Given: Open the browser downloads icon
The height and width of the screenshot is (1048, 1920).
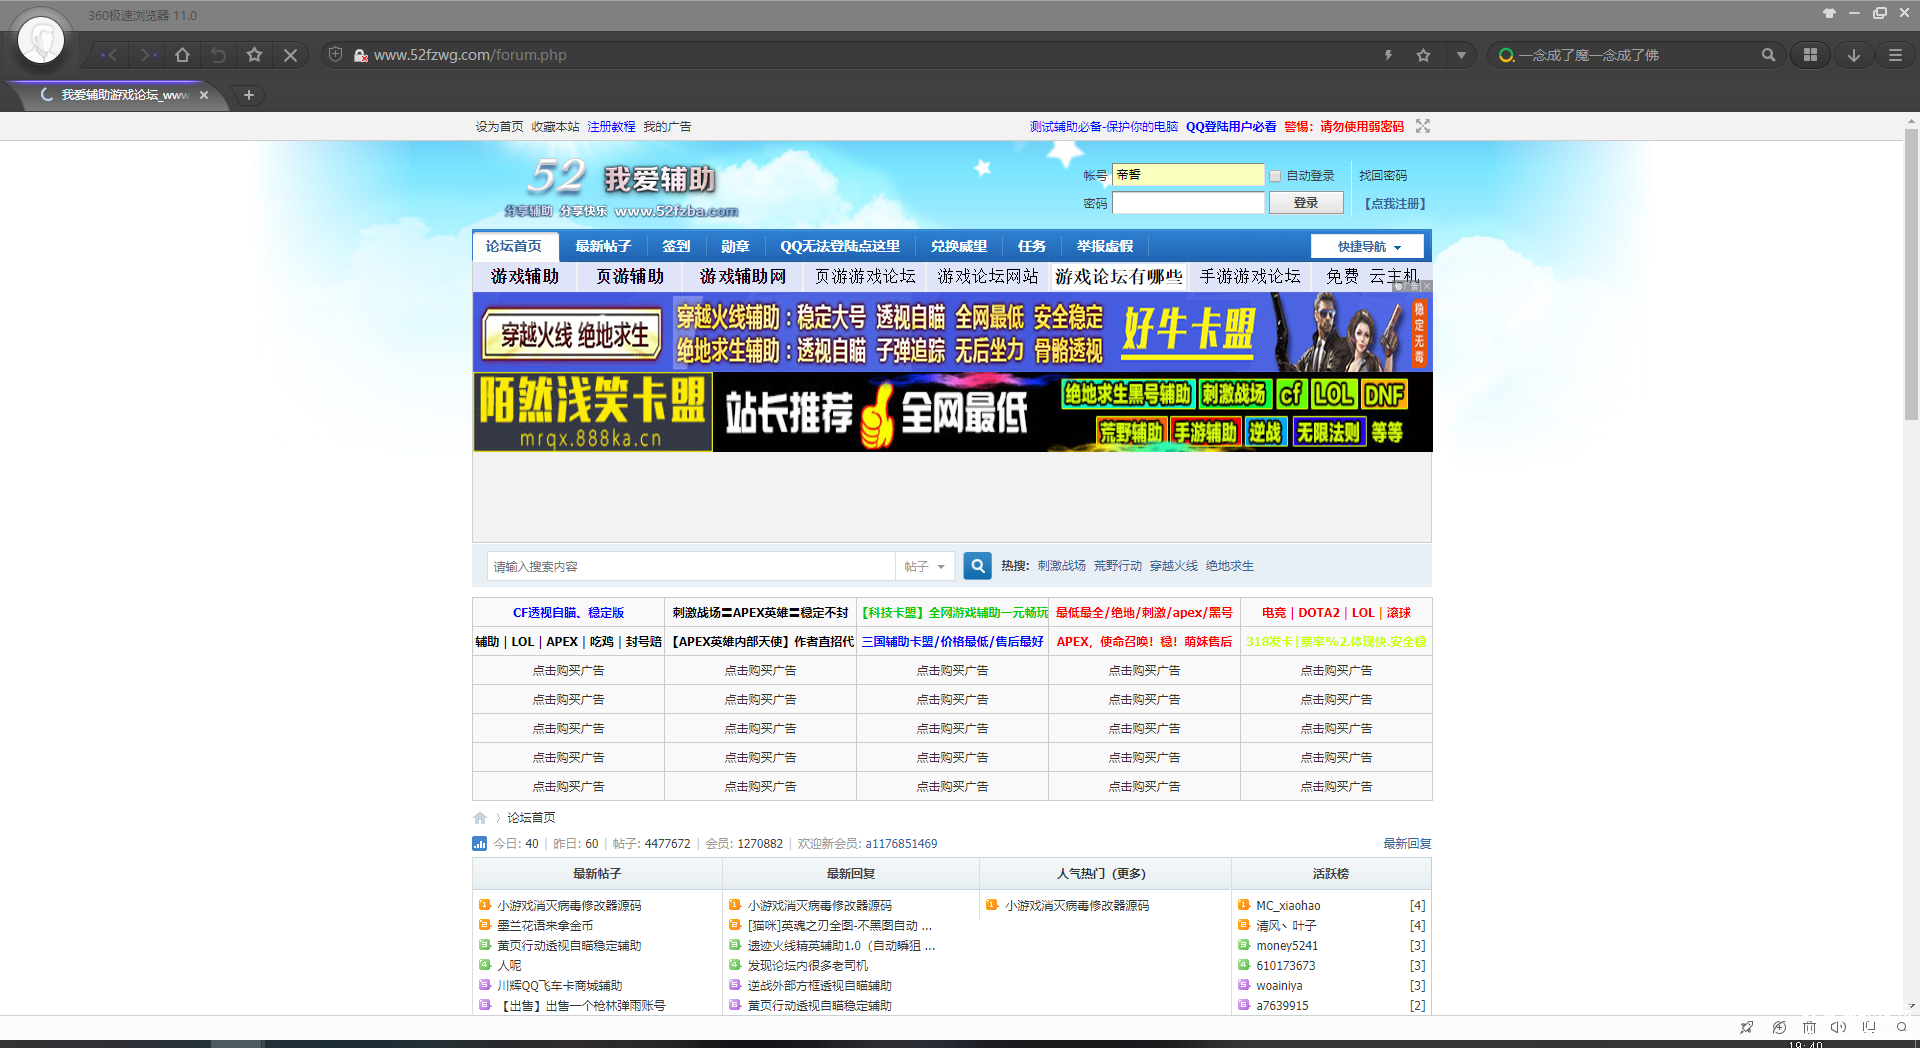Looking at the screenshot, I should coord(1853,55).
